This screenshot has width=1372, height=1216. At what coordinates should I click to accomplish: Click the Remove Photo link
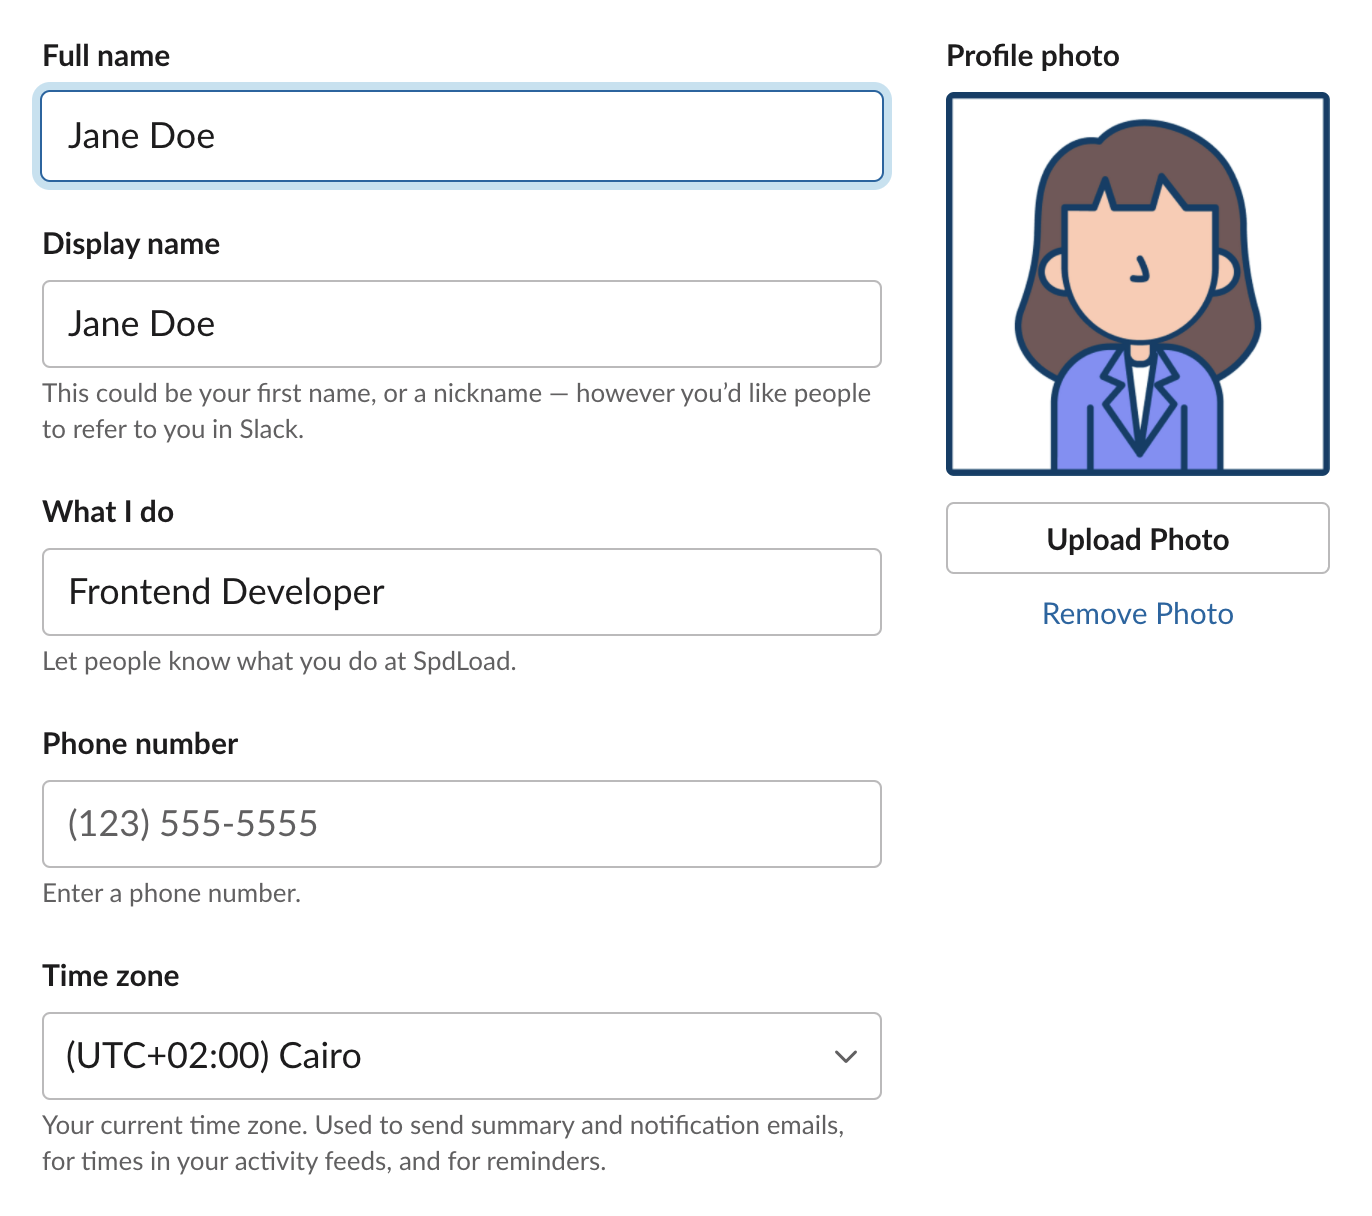coord(1137,614)
